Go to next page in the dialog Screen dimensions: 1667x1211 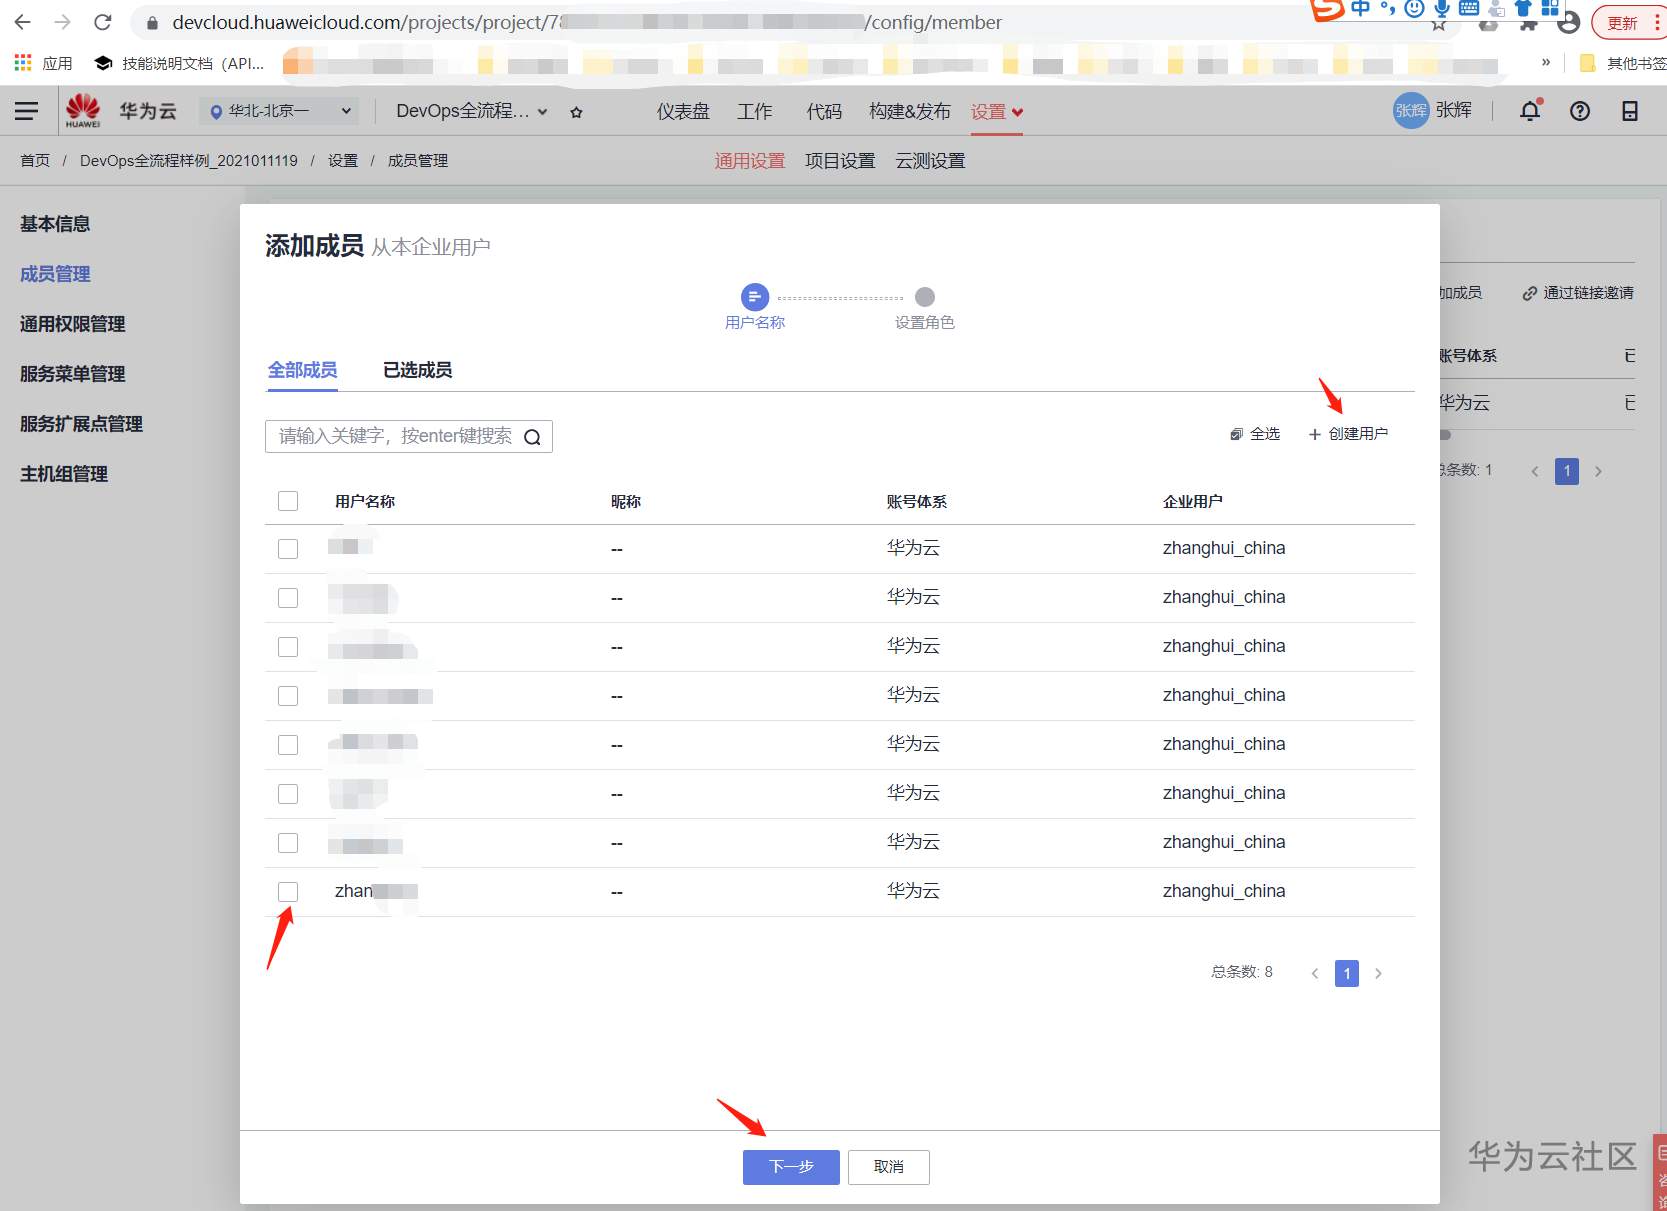point(1379,974)
